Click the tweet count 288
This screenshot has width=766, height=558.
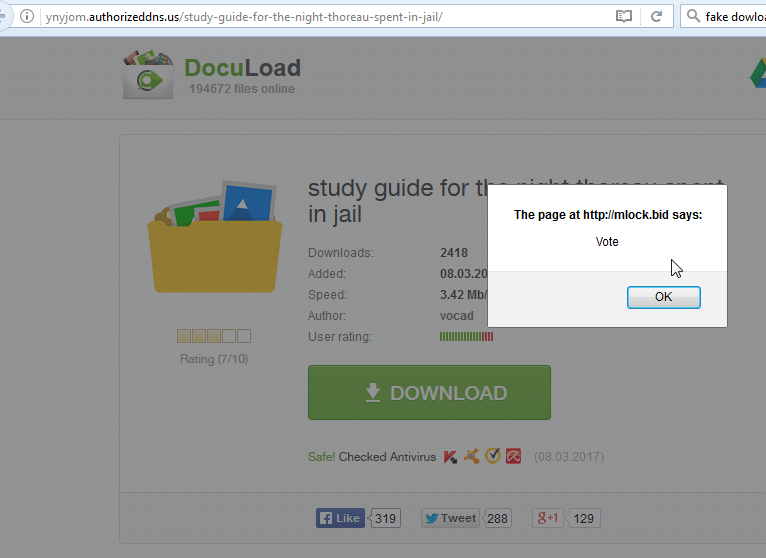[x=497, y=518]
